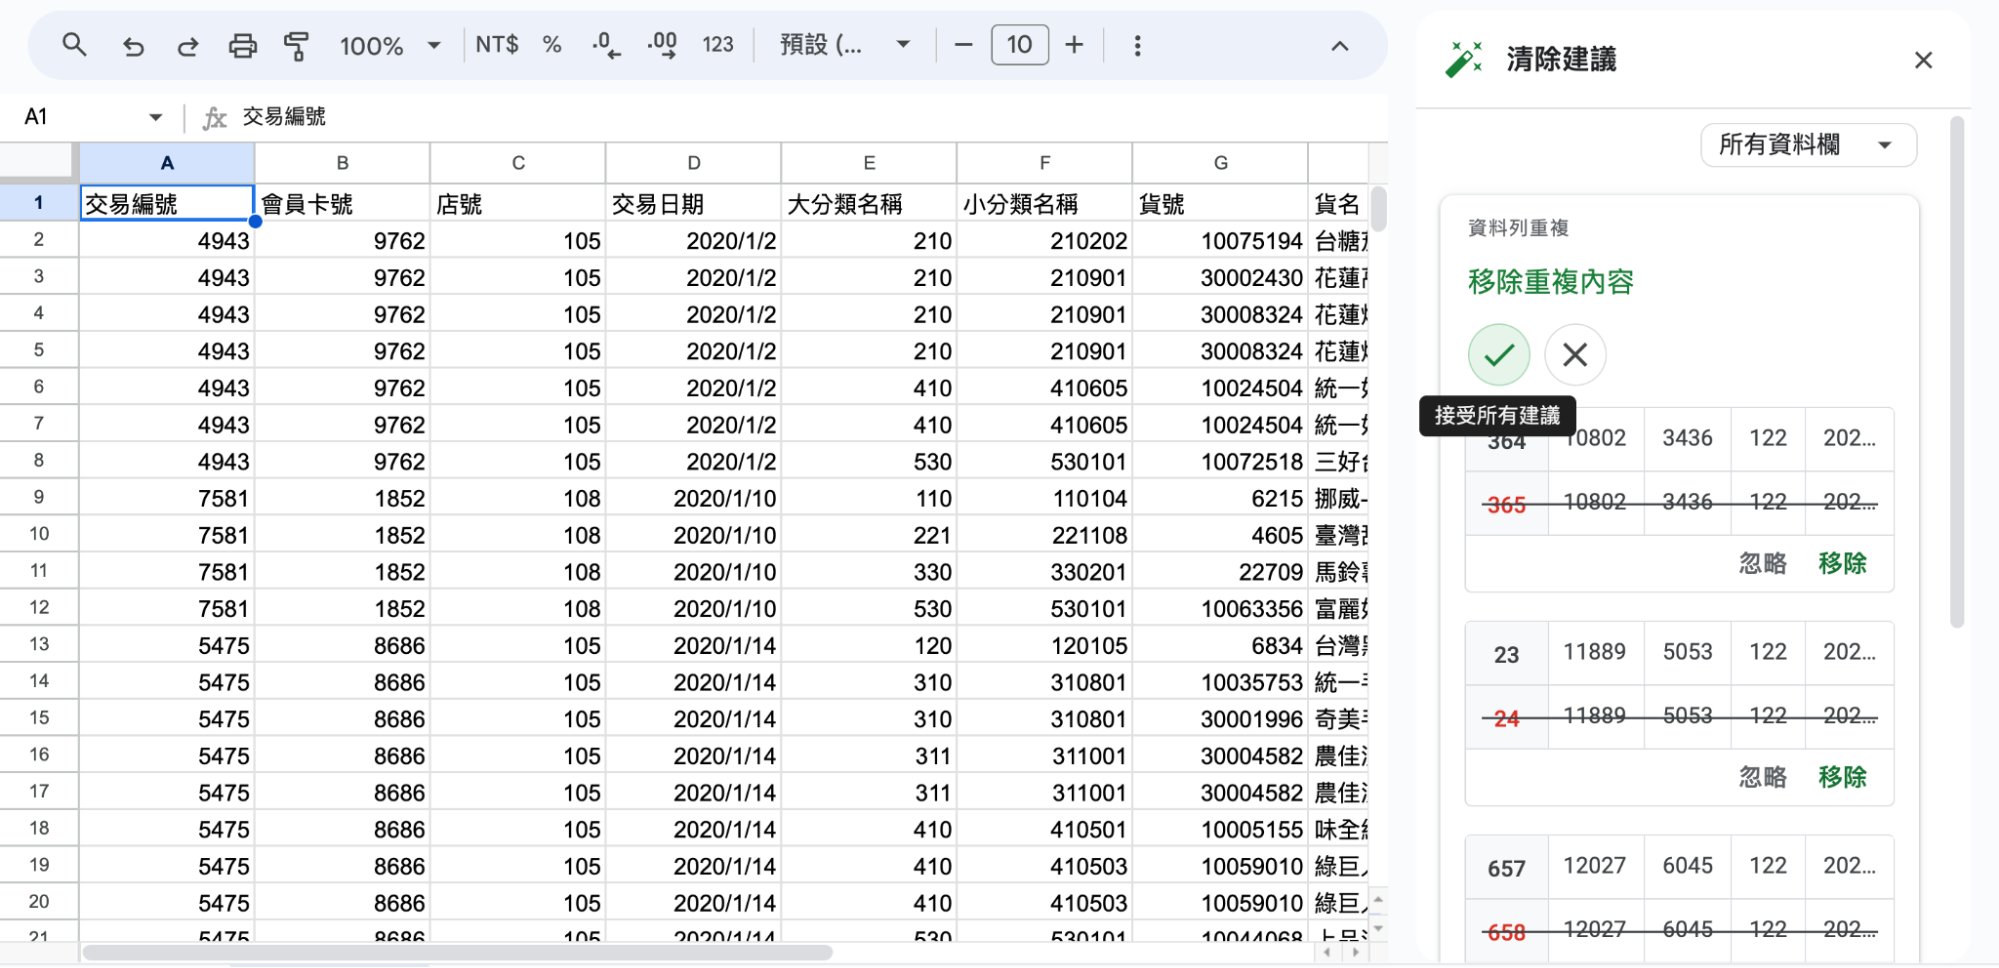The image size is (1999, 968).
Task: Click the search magnifier icon in toolbar
Action: click(74, 45)
